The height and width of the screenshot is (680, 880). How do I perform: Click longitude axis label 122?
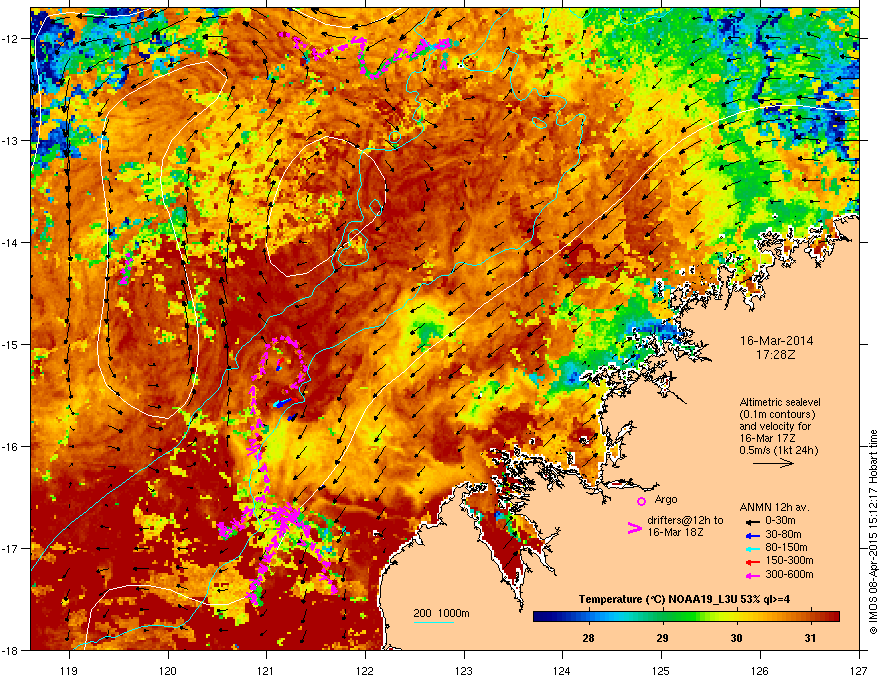point(365,670)
